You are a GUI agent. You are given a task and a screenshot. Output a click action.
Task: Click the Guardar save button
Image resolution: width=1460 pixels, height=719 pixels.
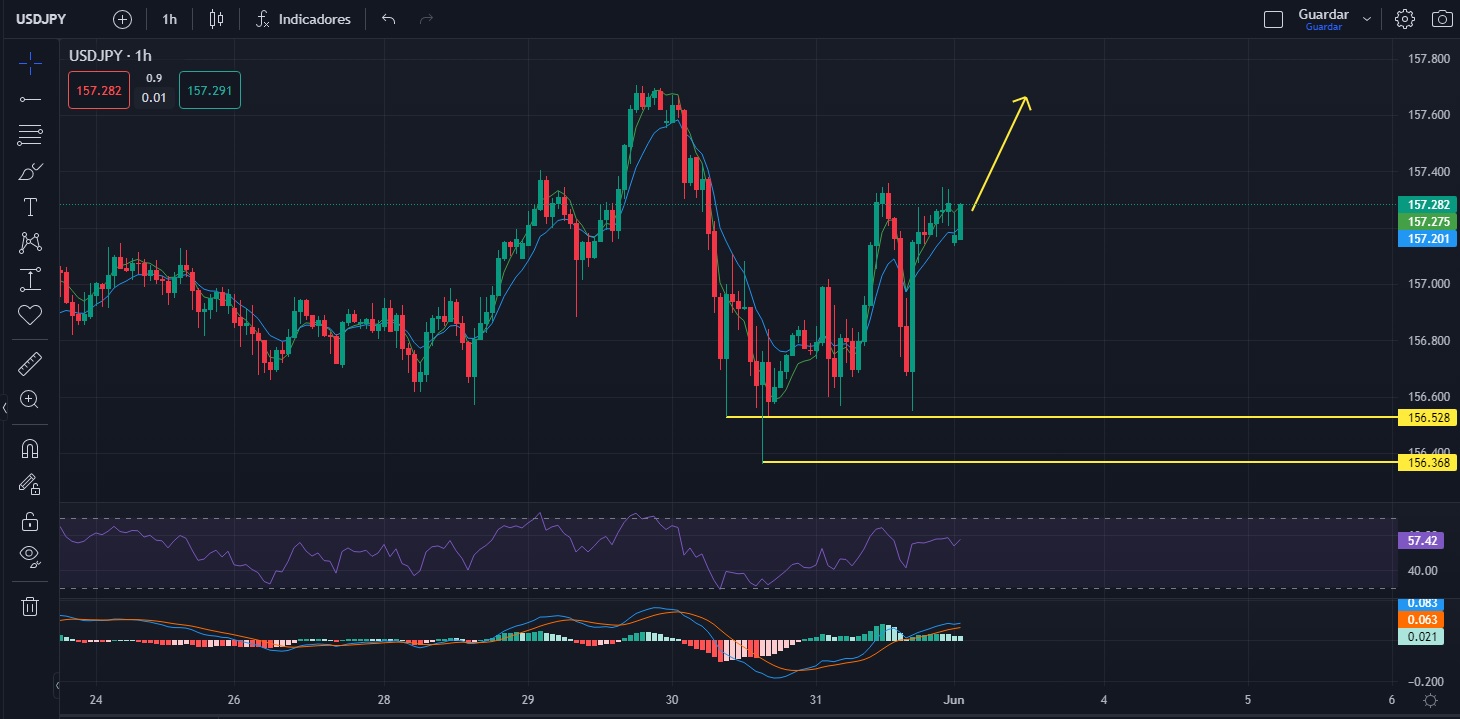1322,19
